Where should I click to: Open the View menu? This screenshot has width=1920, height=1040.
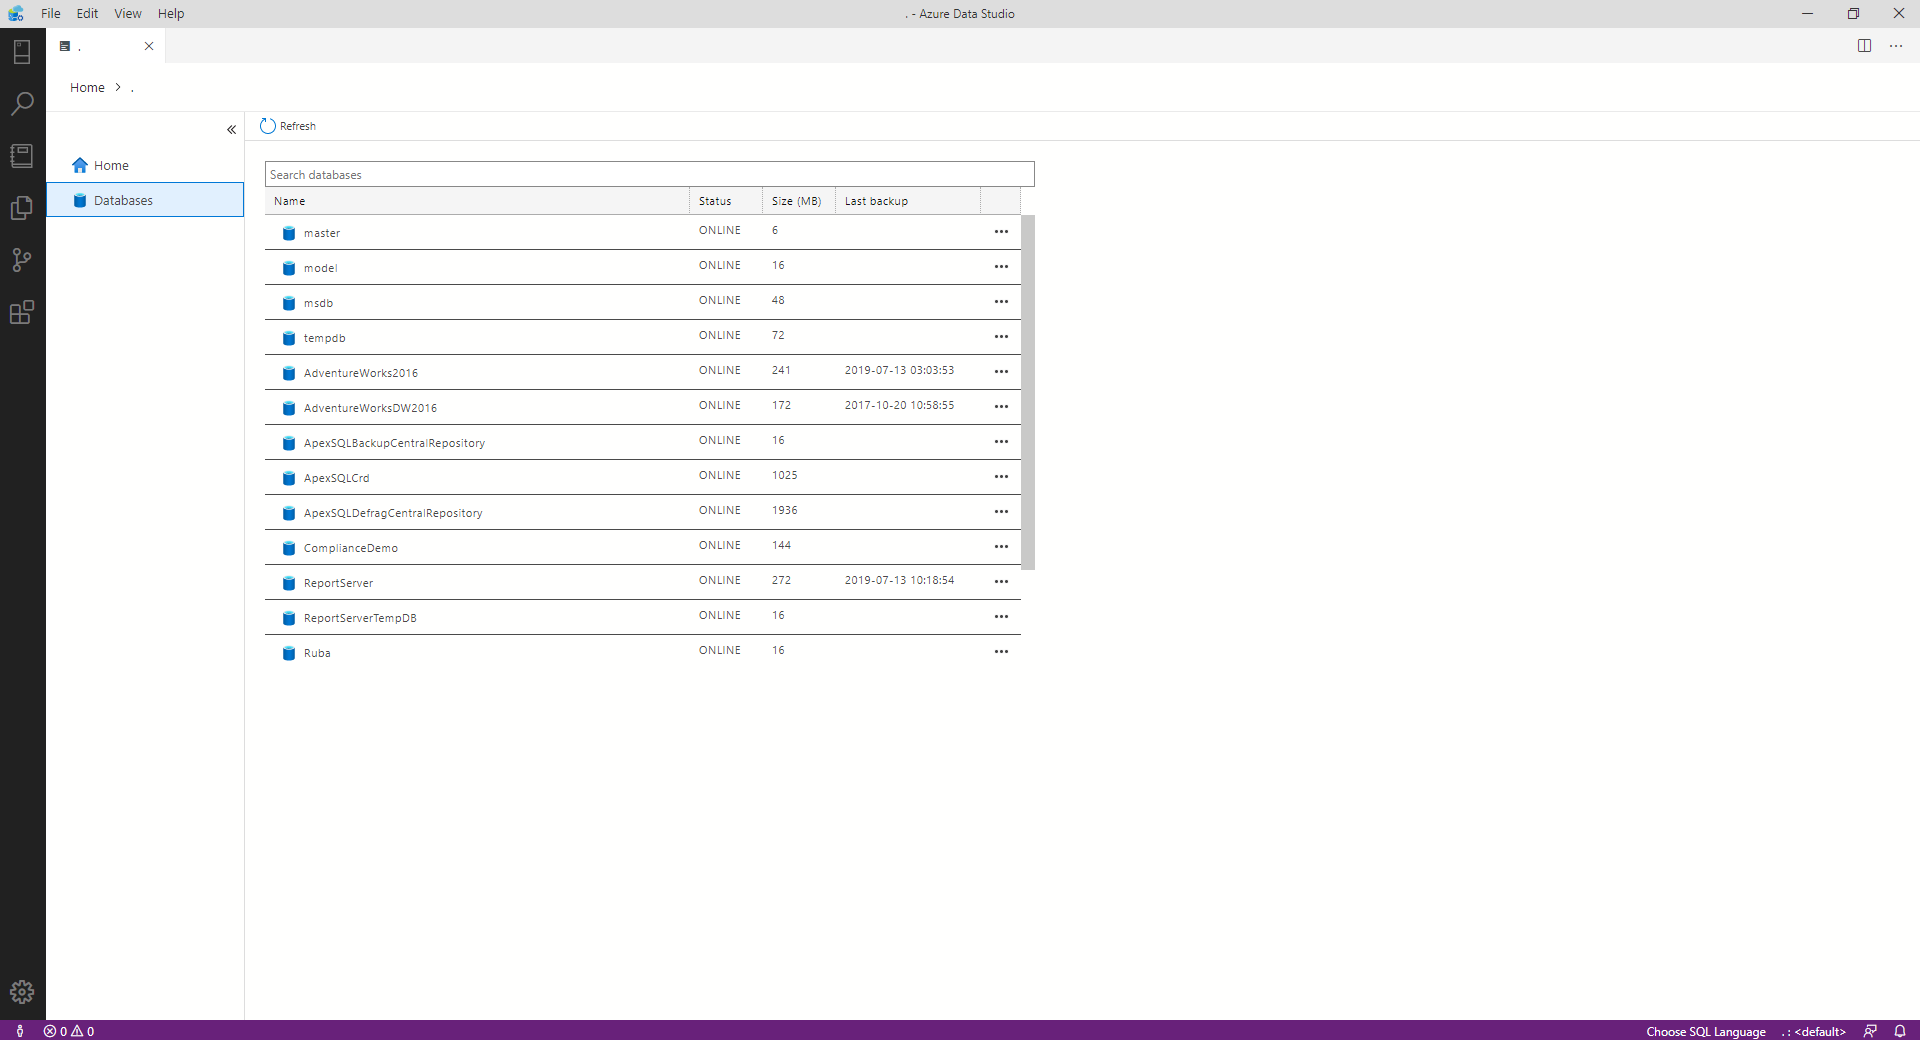point(128,14)
